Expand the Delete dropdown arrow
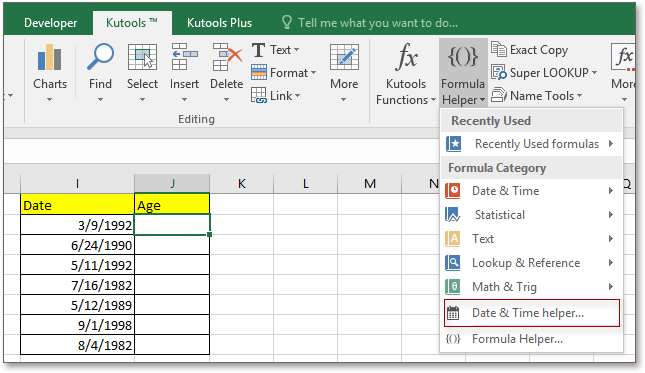645x373 pixels. click(226, 100)
